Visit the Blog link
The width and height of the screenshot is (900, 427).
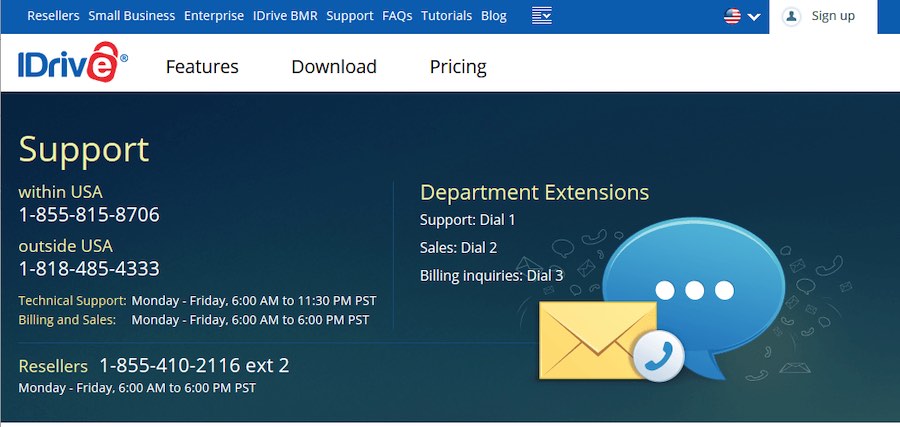click(x=494, y=16)
